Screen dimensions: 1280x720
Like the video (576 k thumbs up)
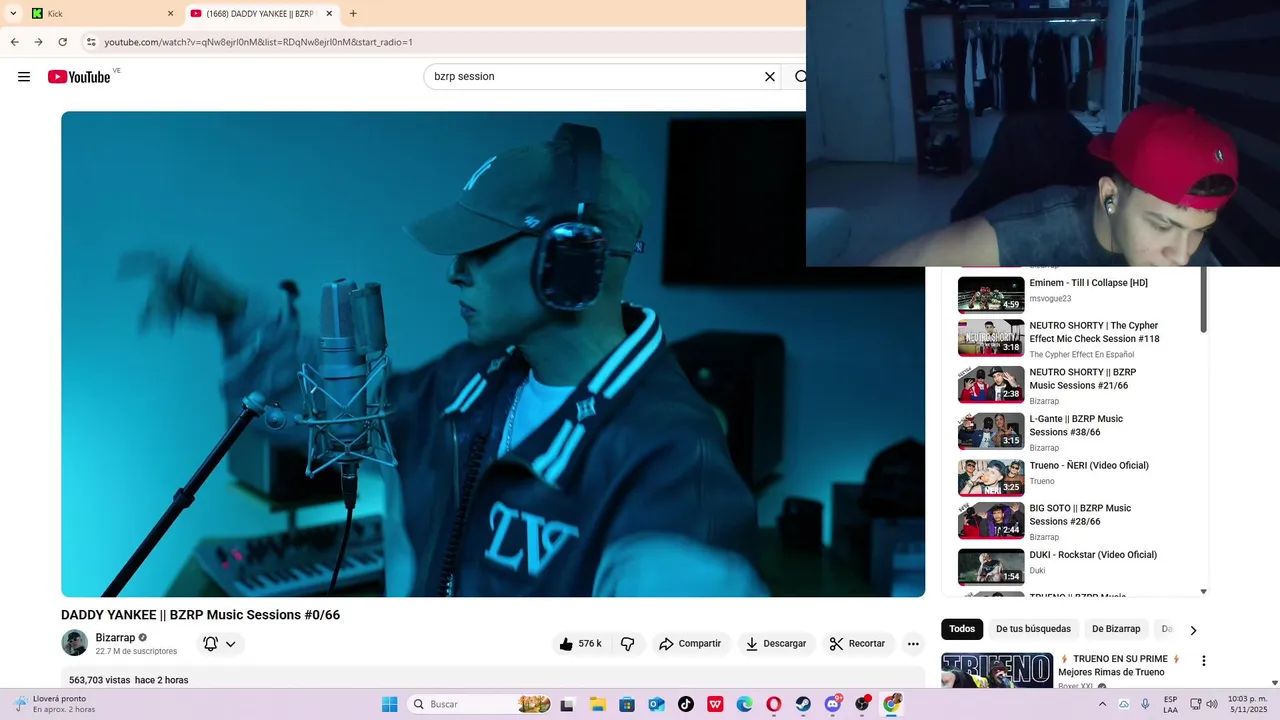[x=581, y=644]
